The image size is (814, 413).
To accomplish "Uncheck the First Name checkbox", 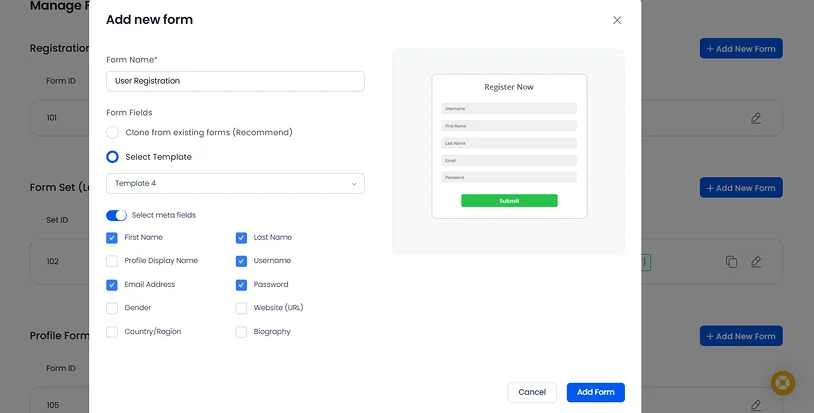I will (x=112, y=238).
